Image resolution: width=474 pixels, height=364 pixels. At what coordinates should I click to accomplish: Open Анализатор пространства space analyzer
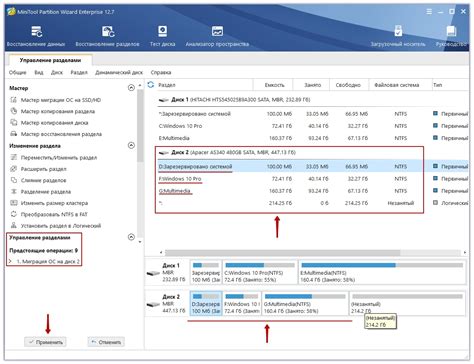(217, 36)
